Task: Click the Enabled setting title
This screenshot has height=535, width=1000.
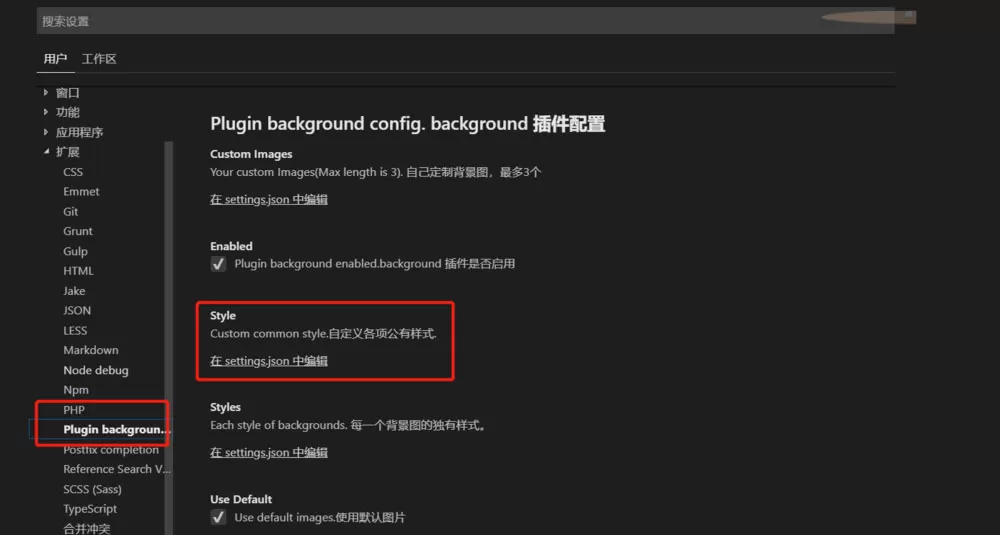Action: [x=231, y=246]
